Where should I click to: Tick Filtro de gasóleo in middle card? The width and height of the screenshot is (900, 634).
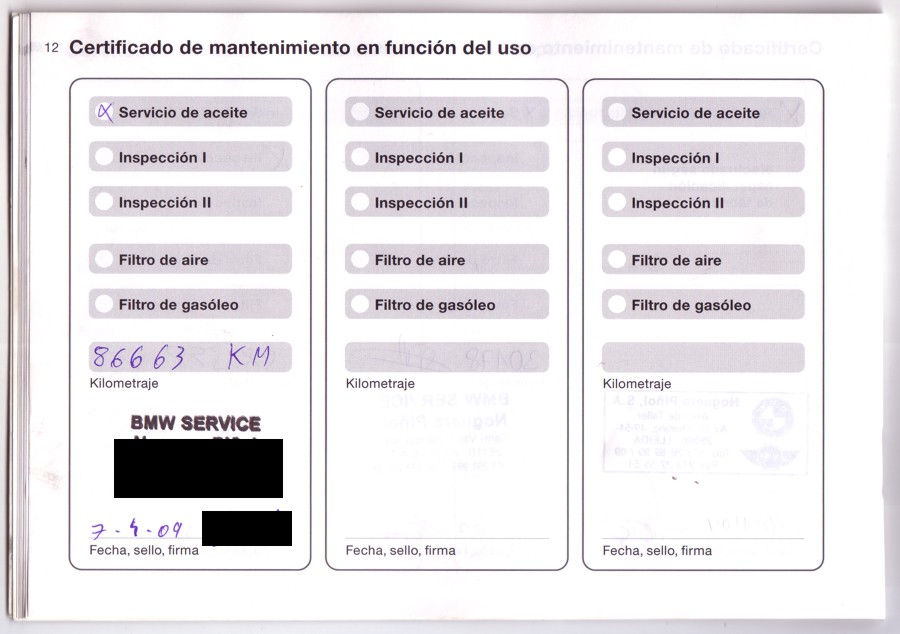[x=360, y=304]
